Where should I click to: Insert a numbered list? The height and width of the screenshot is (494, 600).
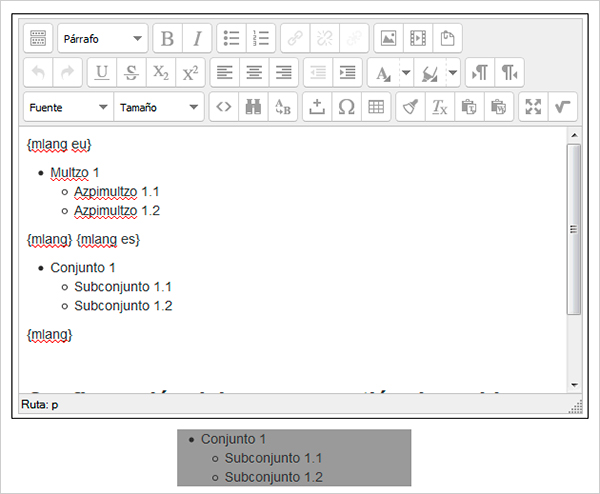pos(261,39)
